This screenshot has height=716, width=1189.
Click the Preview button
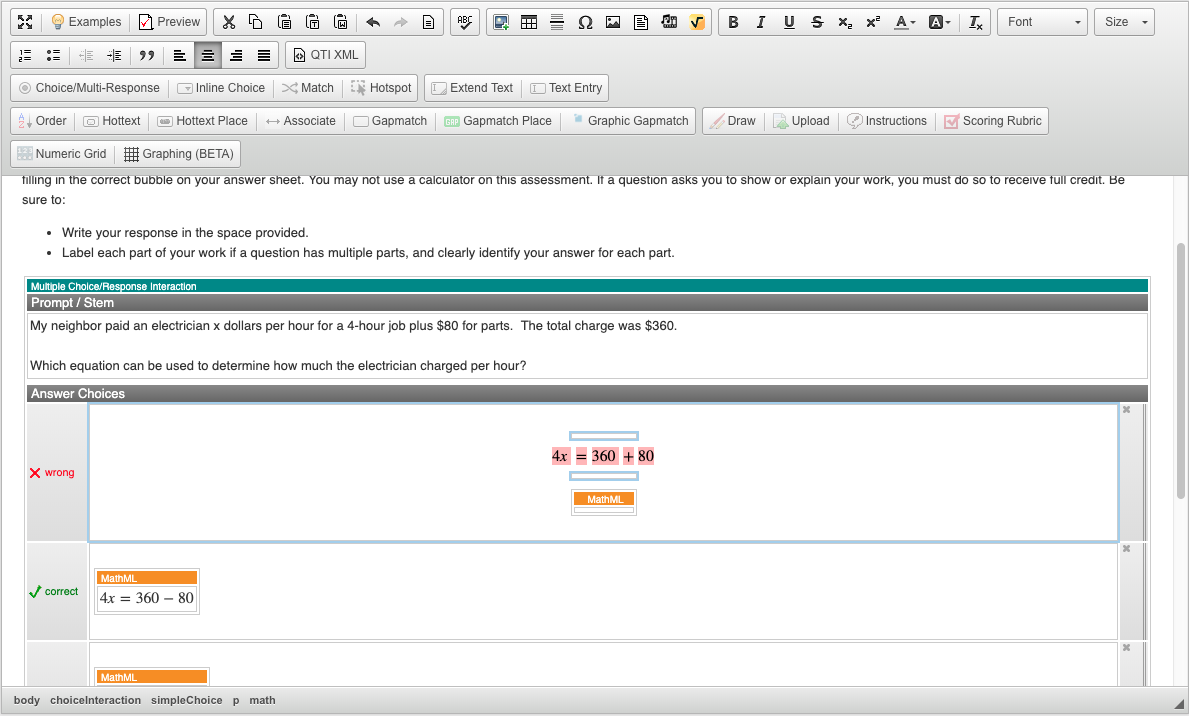coord(169,22)
